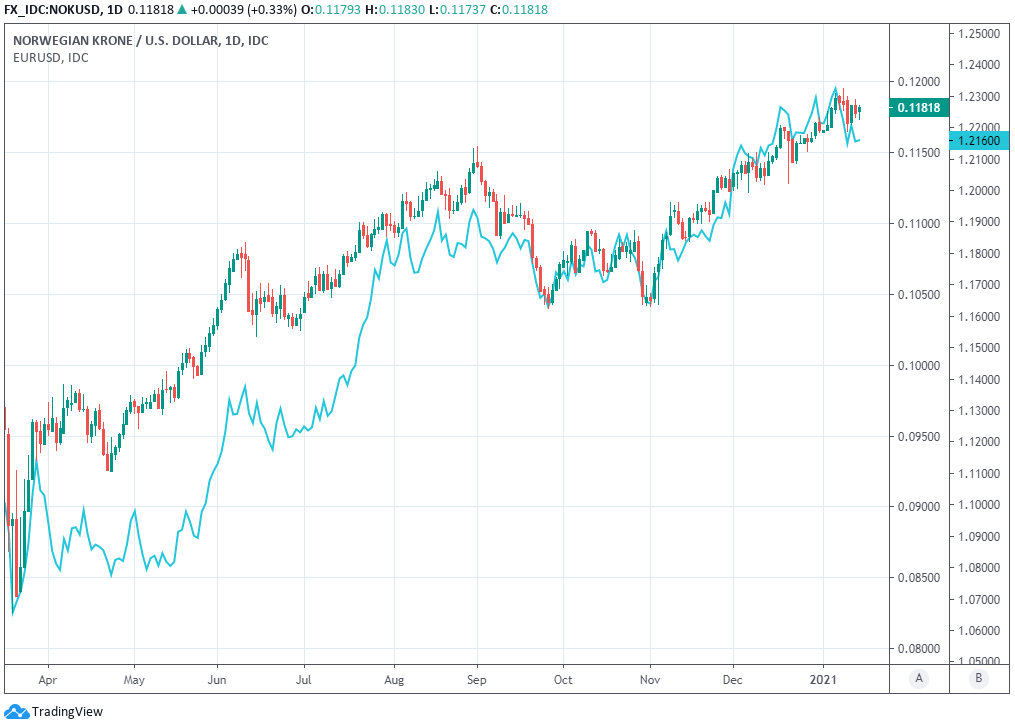Click the 0.10000 level on price scale
This screenshot has height=723, width=1015.
pos(917,366)
